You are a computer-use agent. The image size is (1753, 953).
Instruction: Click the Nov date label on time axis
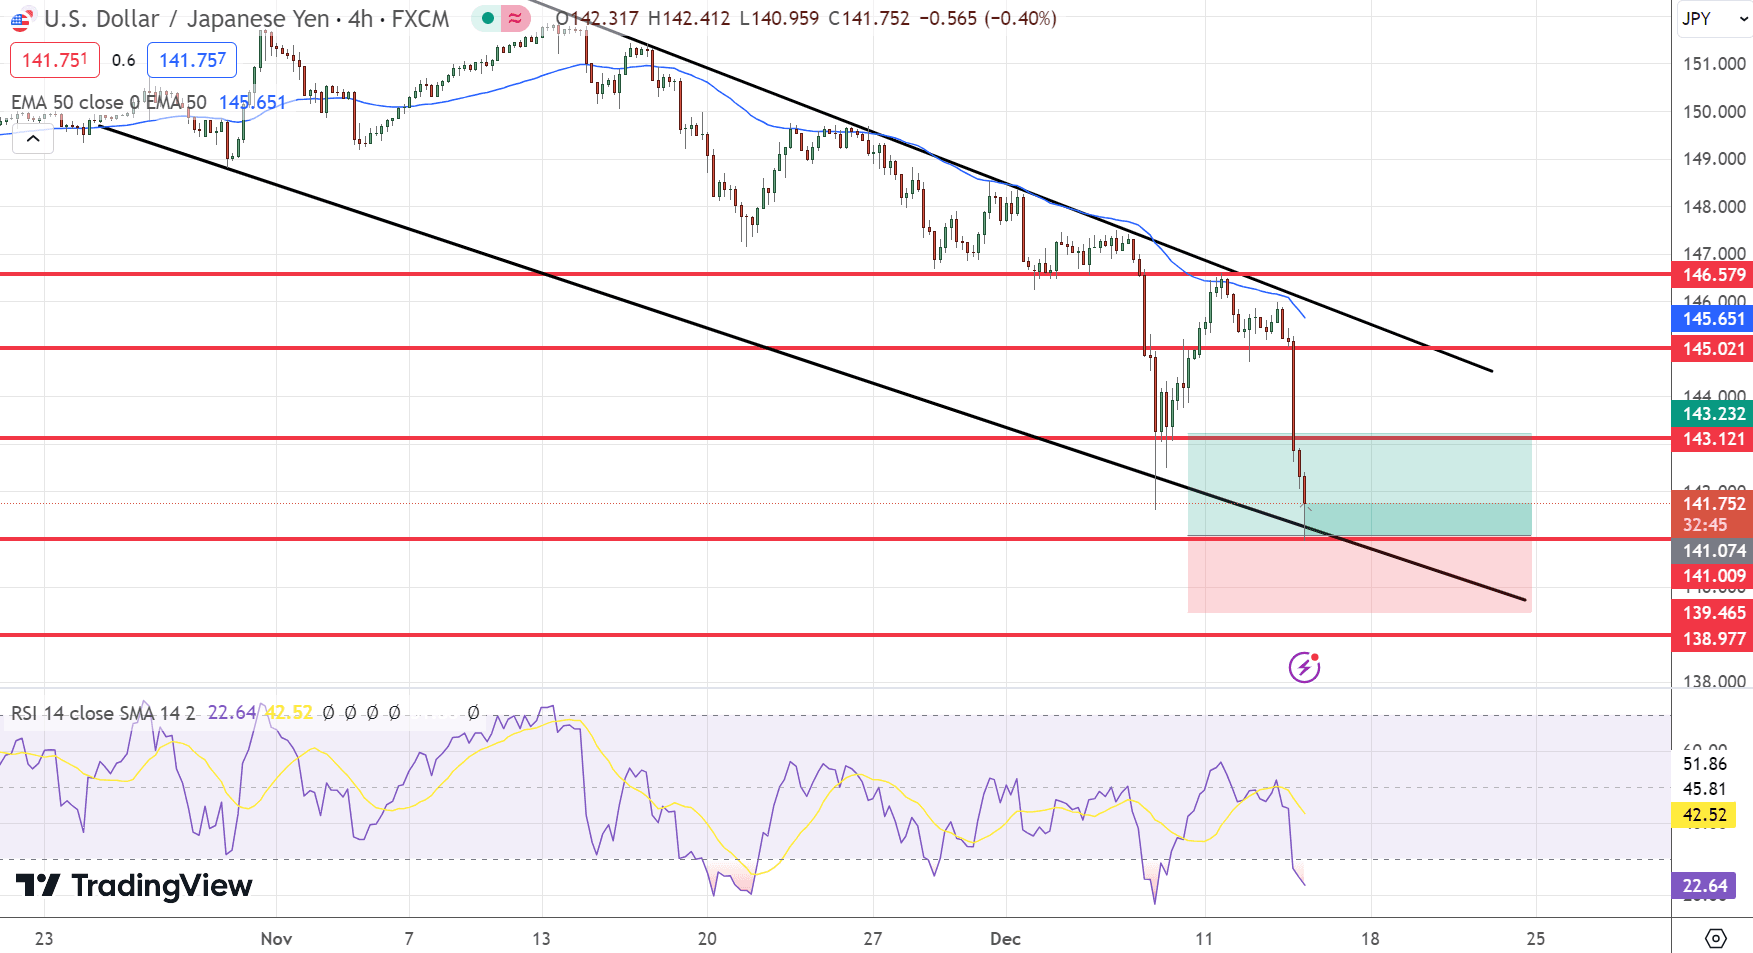coord(276,938)
